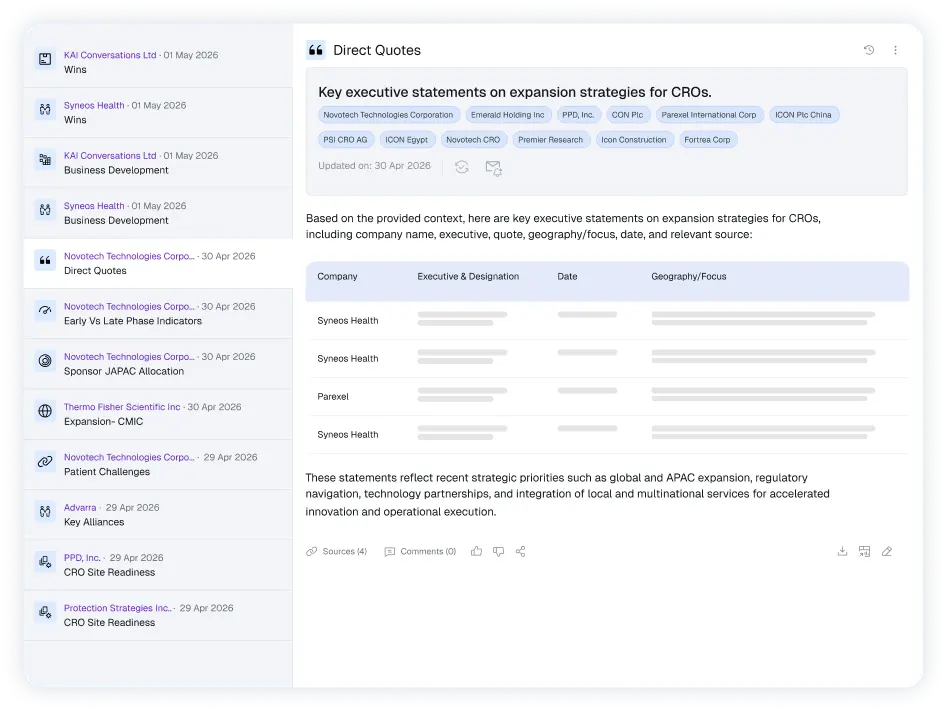947x711 pixels.
Task: Select the Icon Construction tag
Action: [x=634, y=140]
